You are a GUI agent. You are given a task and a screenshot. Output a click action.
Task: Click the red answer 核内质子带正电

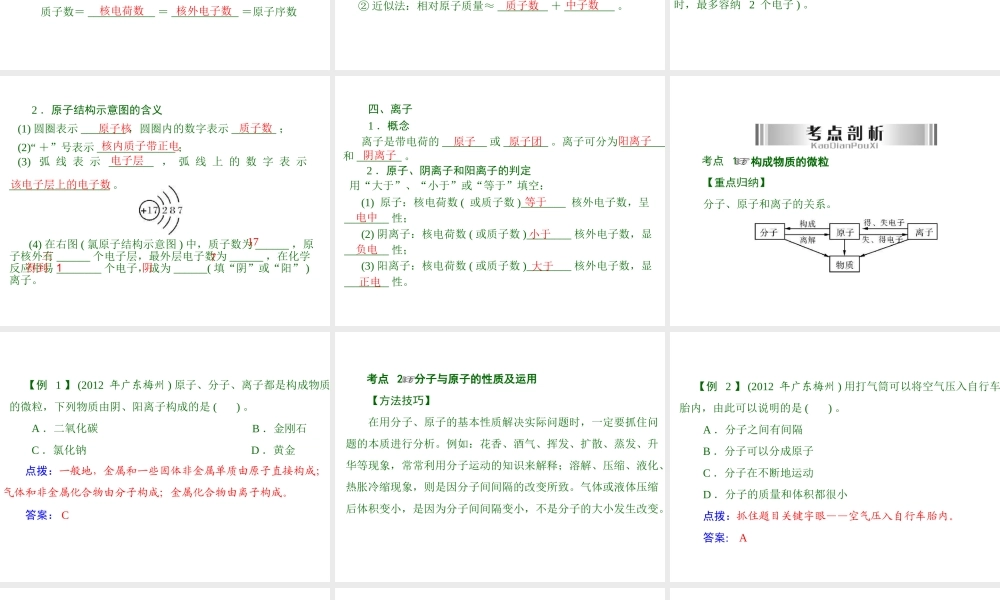[x=140, y=146]
